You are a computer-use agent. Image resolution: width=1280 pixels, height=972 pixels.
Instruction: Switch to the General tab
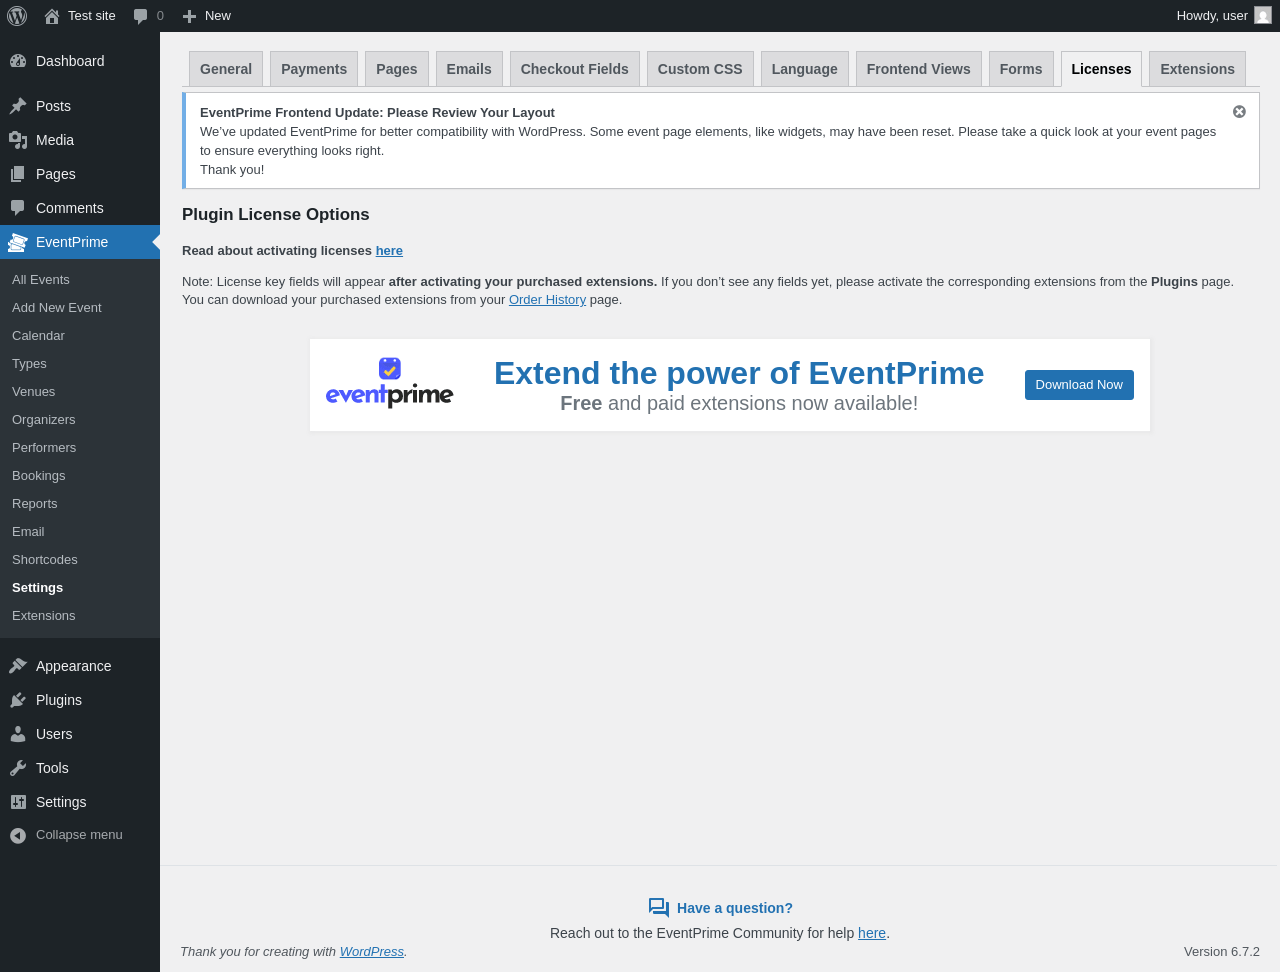226,69
